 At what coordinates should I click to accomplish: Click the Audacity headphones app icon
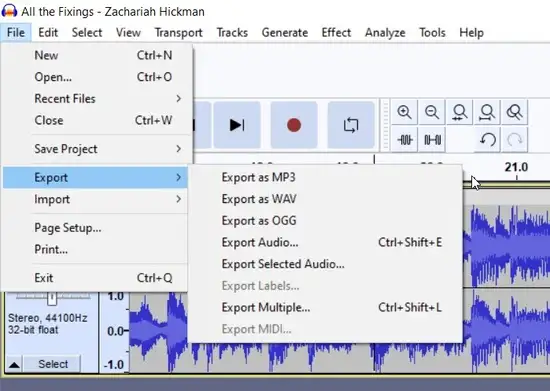pos(9,11)
